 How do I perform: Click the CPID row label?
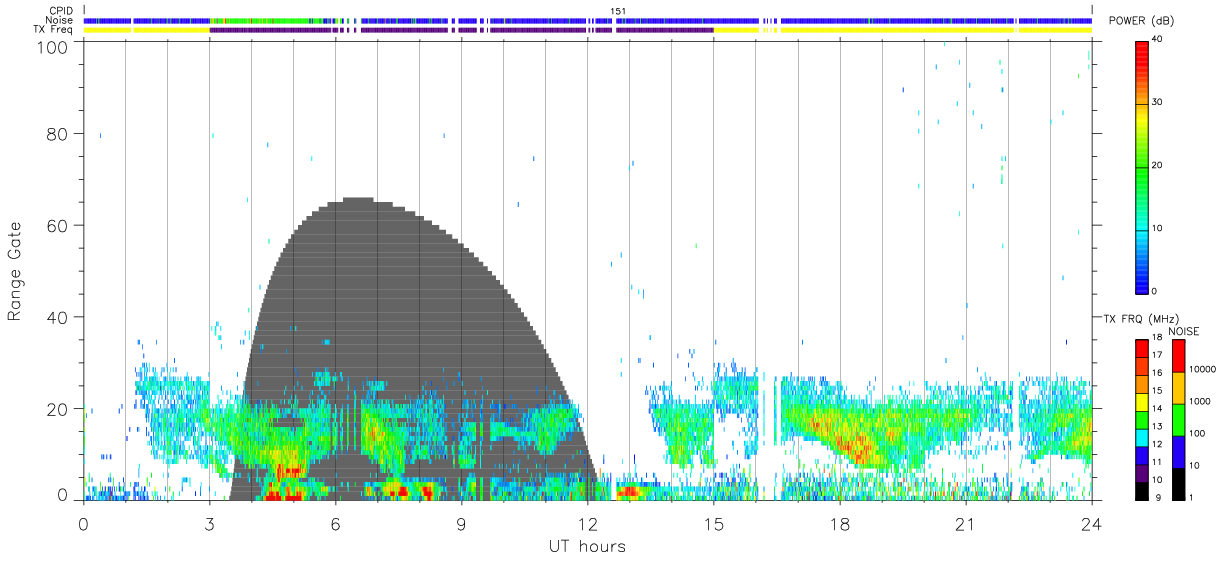(61, 11)
